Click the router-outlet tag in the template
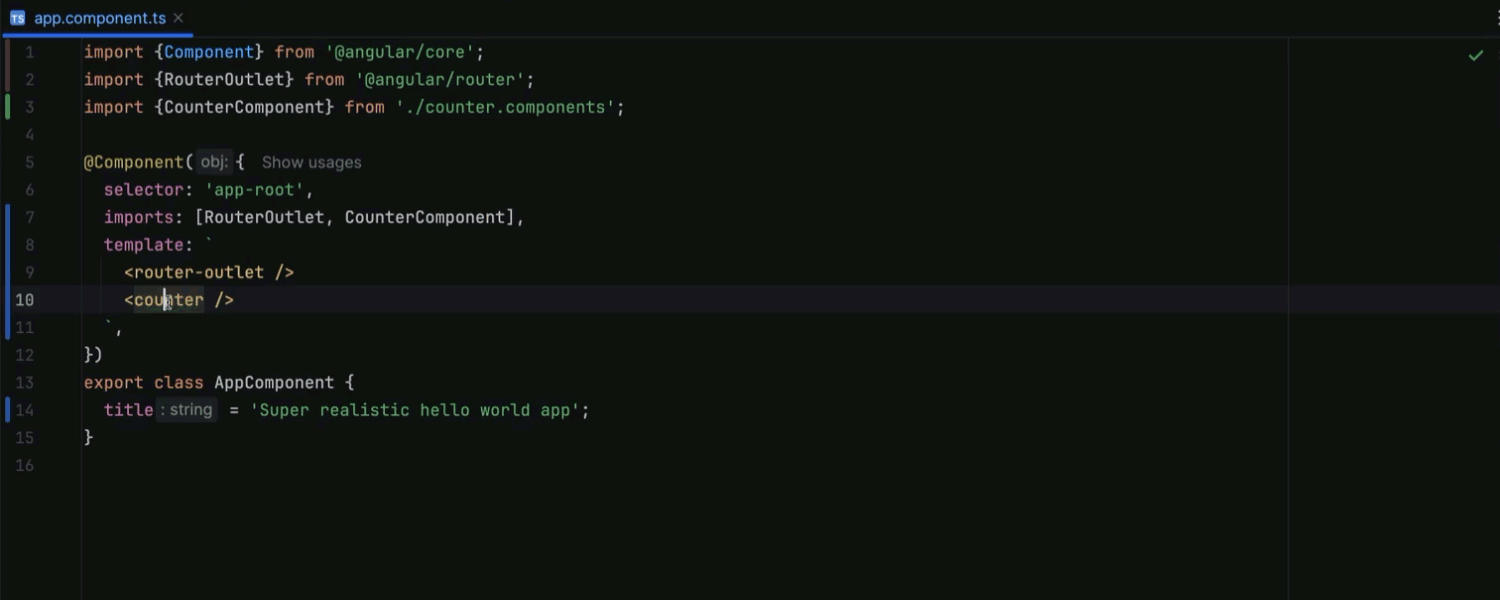Image resolution: width=1500 pixels, height=600 pixels. point(199,272)
